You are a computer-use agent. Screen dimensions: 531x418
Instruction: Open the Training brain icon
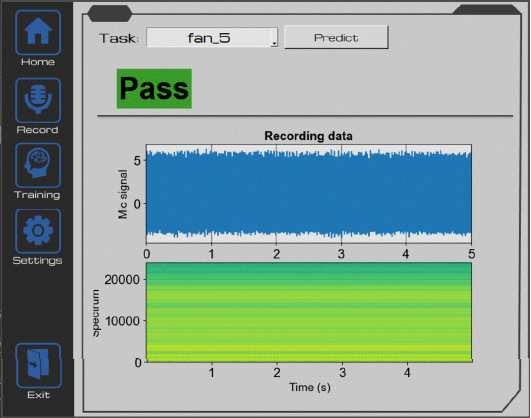tap(38, 165)
